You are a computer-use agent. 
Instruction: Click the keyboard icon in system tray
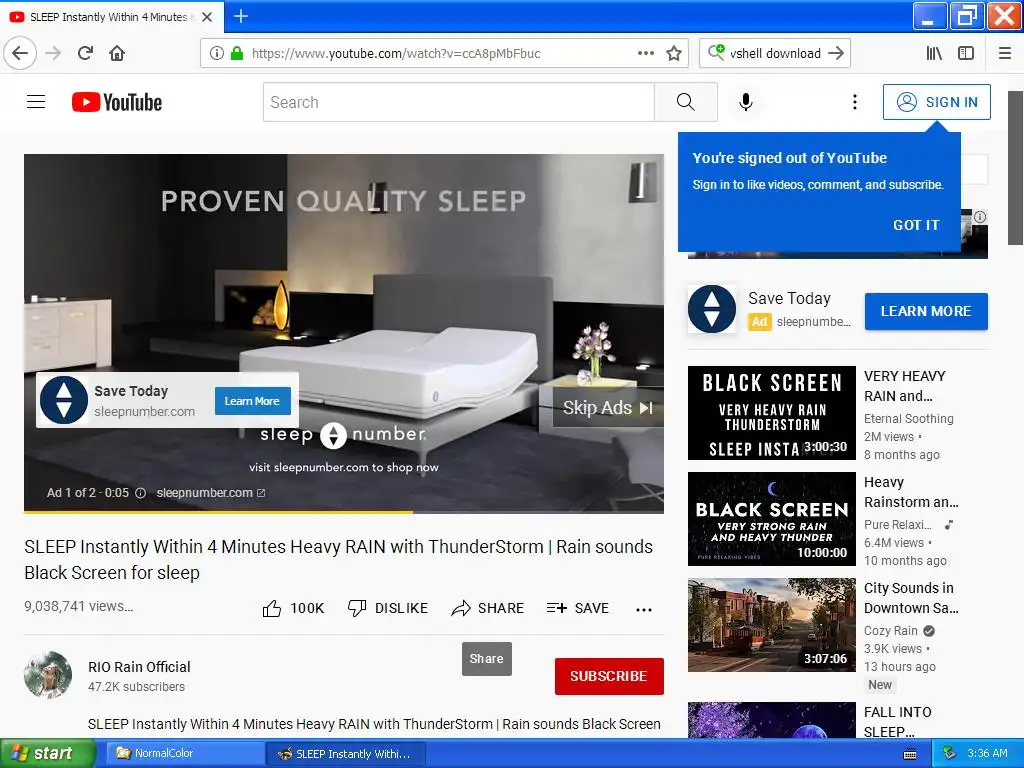pos(909,754)
